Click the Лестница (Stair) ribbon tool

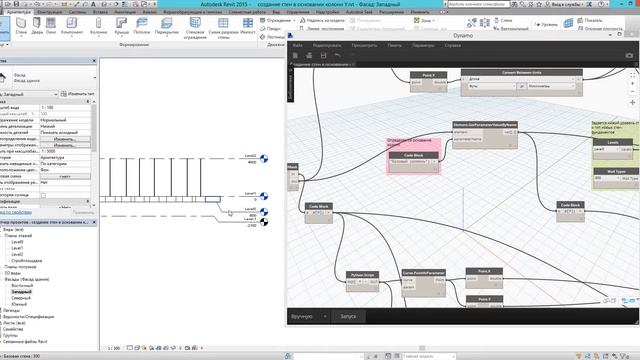272,37
